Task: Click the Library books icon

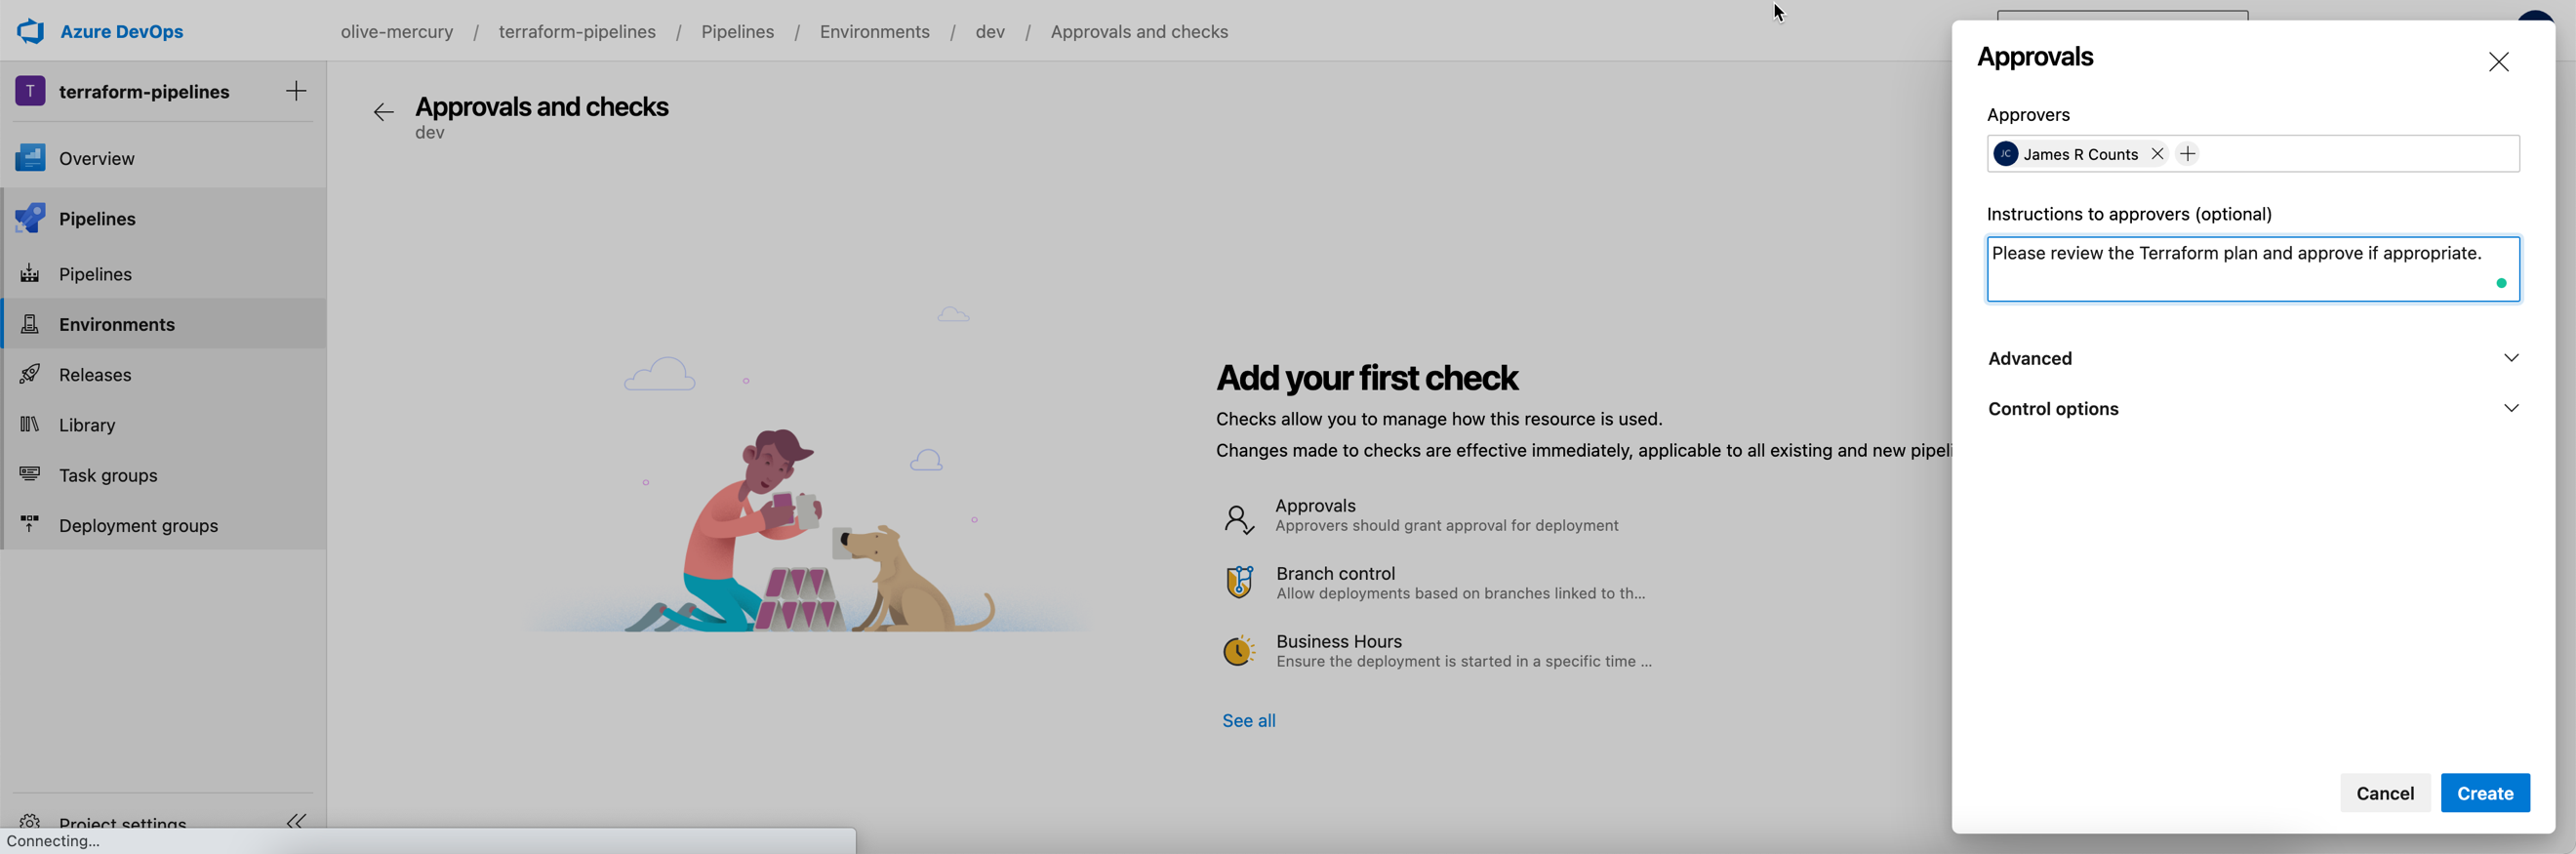Action: [x=30, y=424]
